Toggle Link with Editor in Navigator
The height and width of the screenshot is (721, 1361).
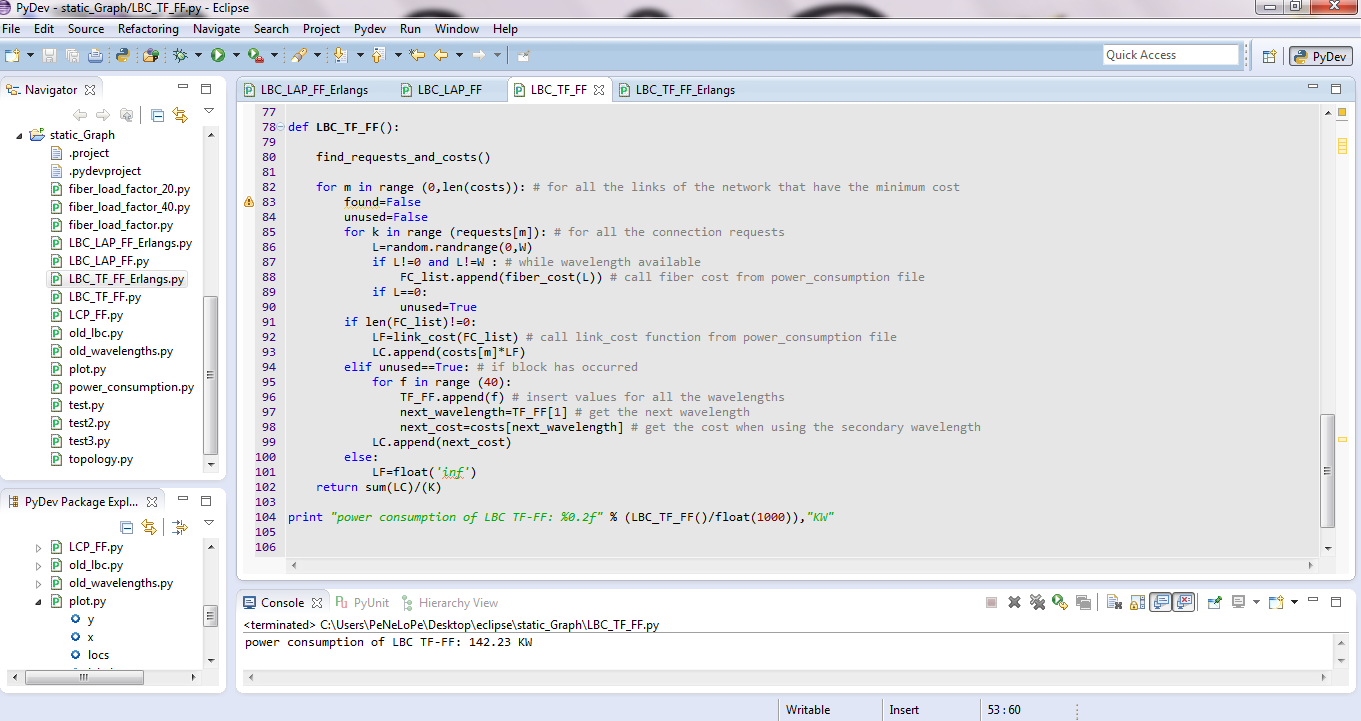click(x=180, y=115)
